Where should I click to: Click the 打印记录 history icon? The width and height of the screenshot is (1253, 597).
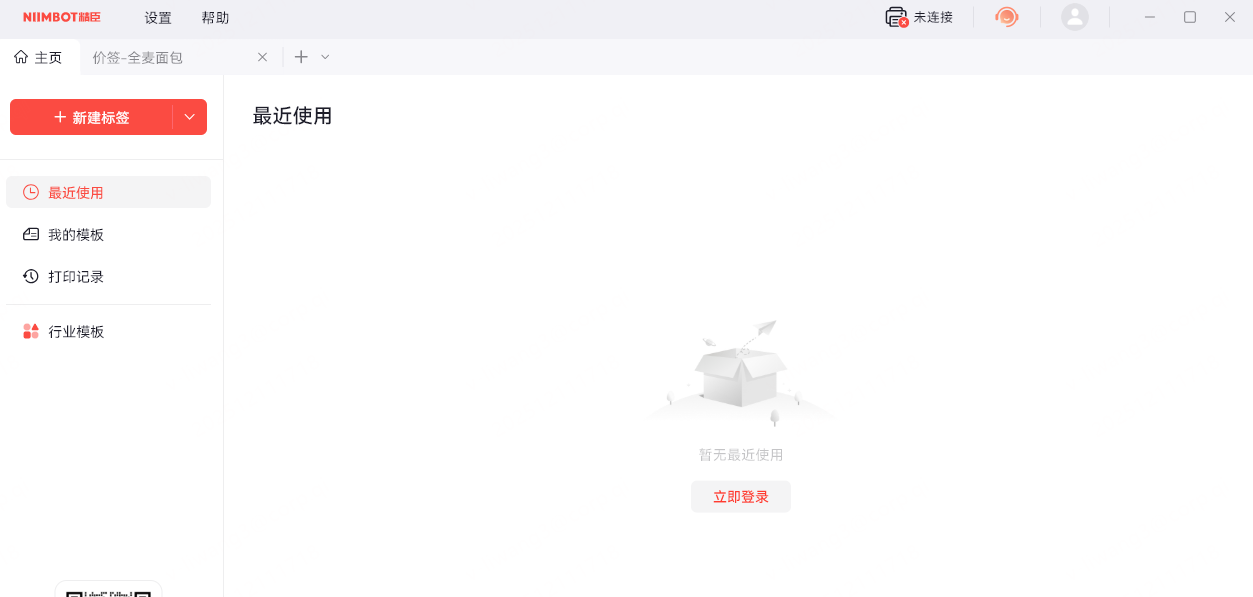(31, 276)
